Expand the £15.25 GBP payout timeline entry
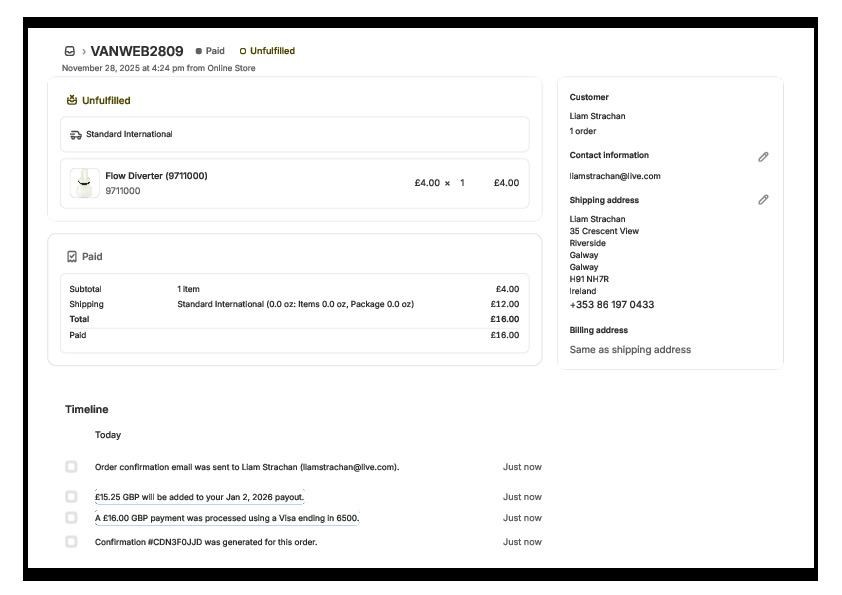Viewport: 842px width, 595px height. tap(199, 497)
